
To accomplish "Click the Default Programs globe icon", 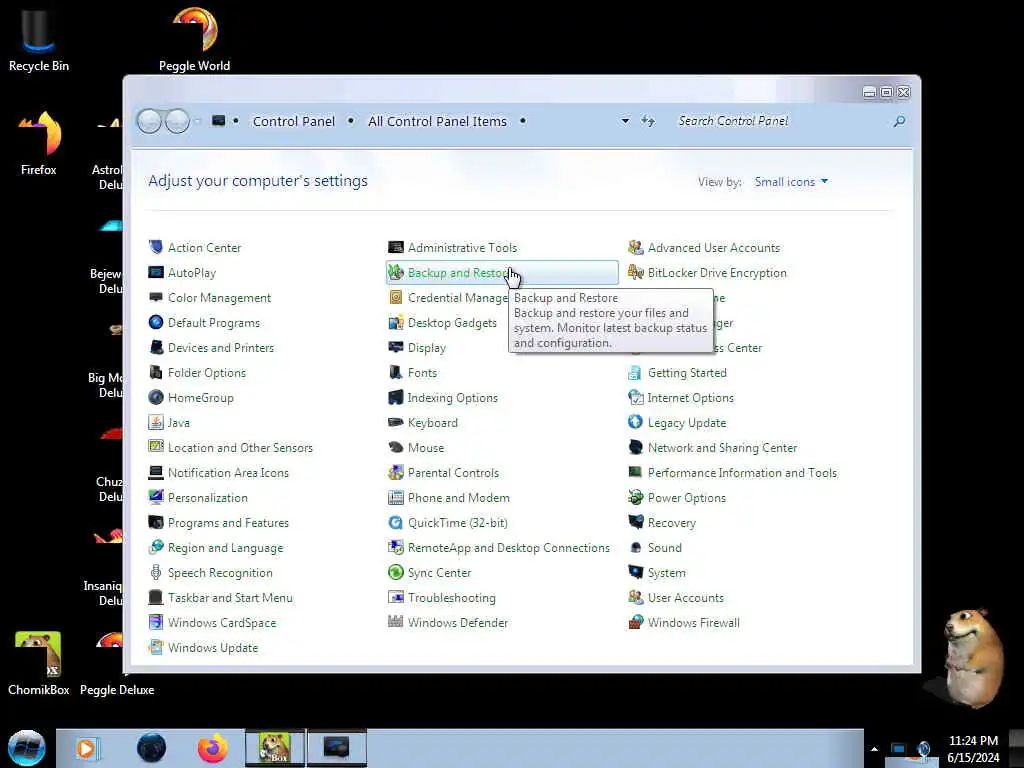I will tap(155, 322).
